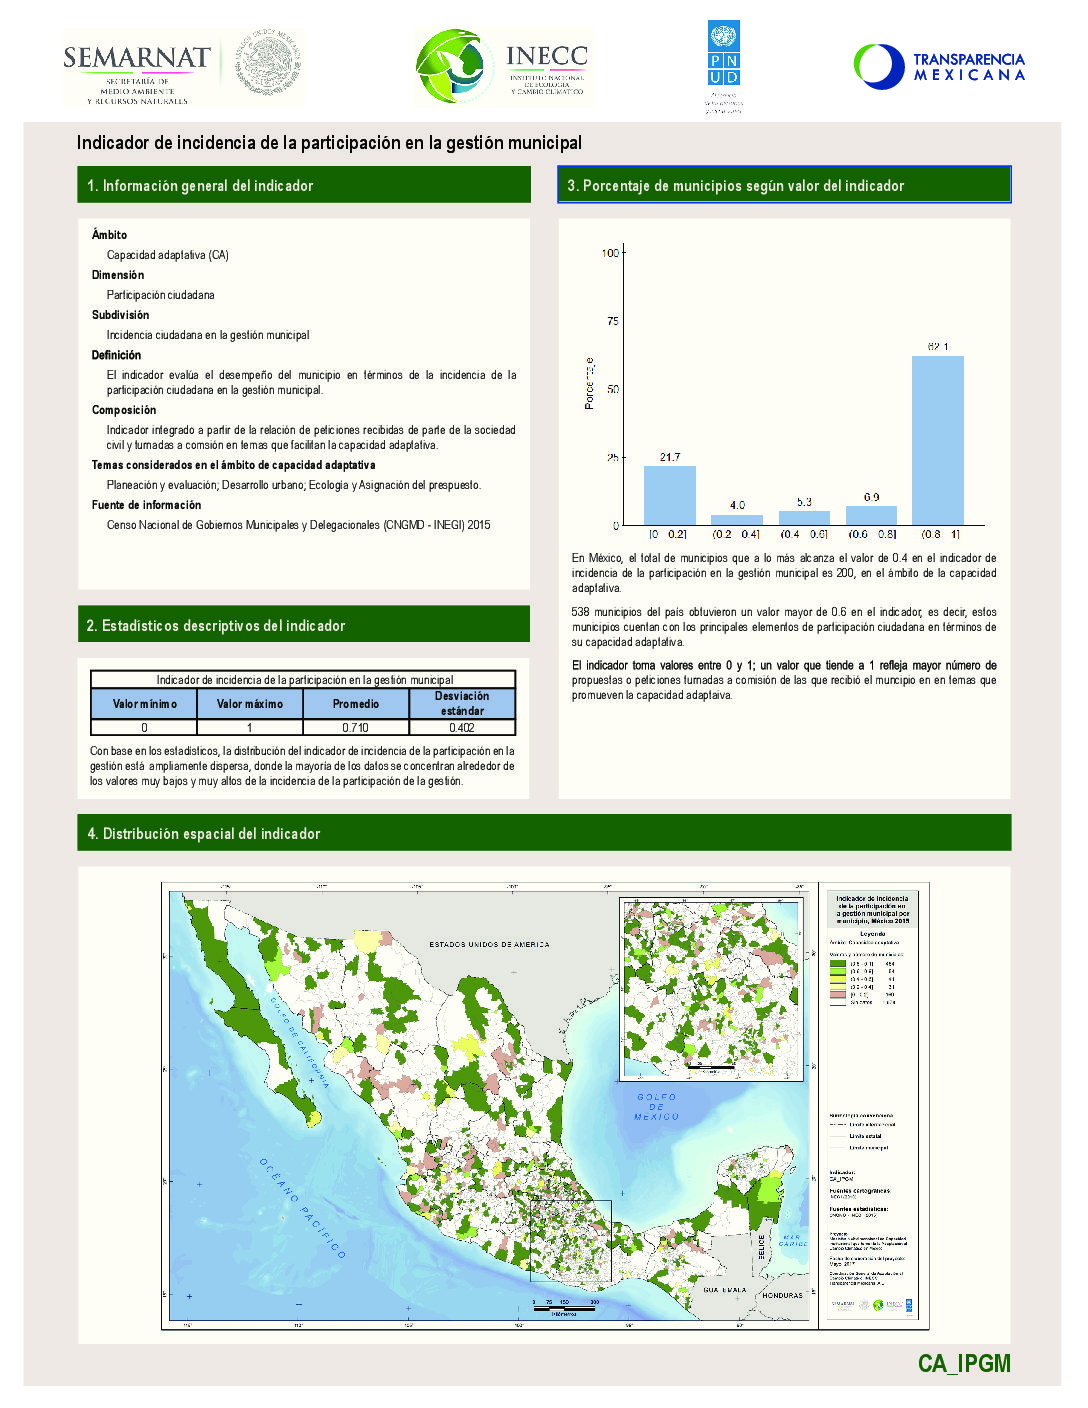Click the 'TRANSPARENCIA MEXICANA' wordmark
1088x1408 pixels.
pos(969,67)
